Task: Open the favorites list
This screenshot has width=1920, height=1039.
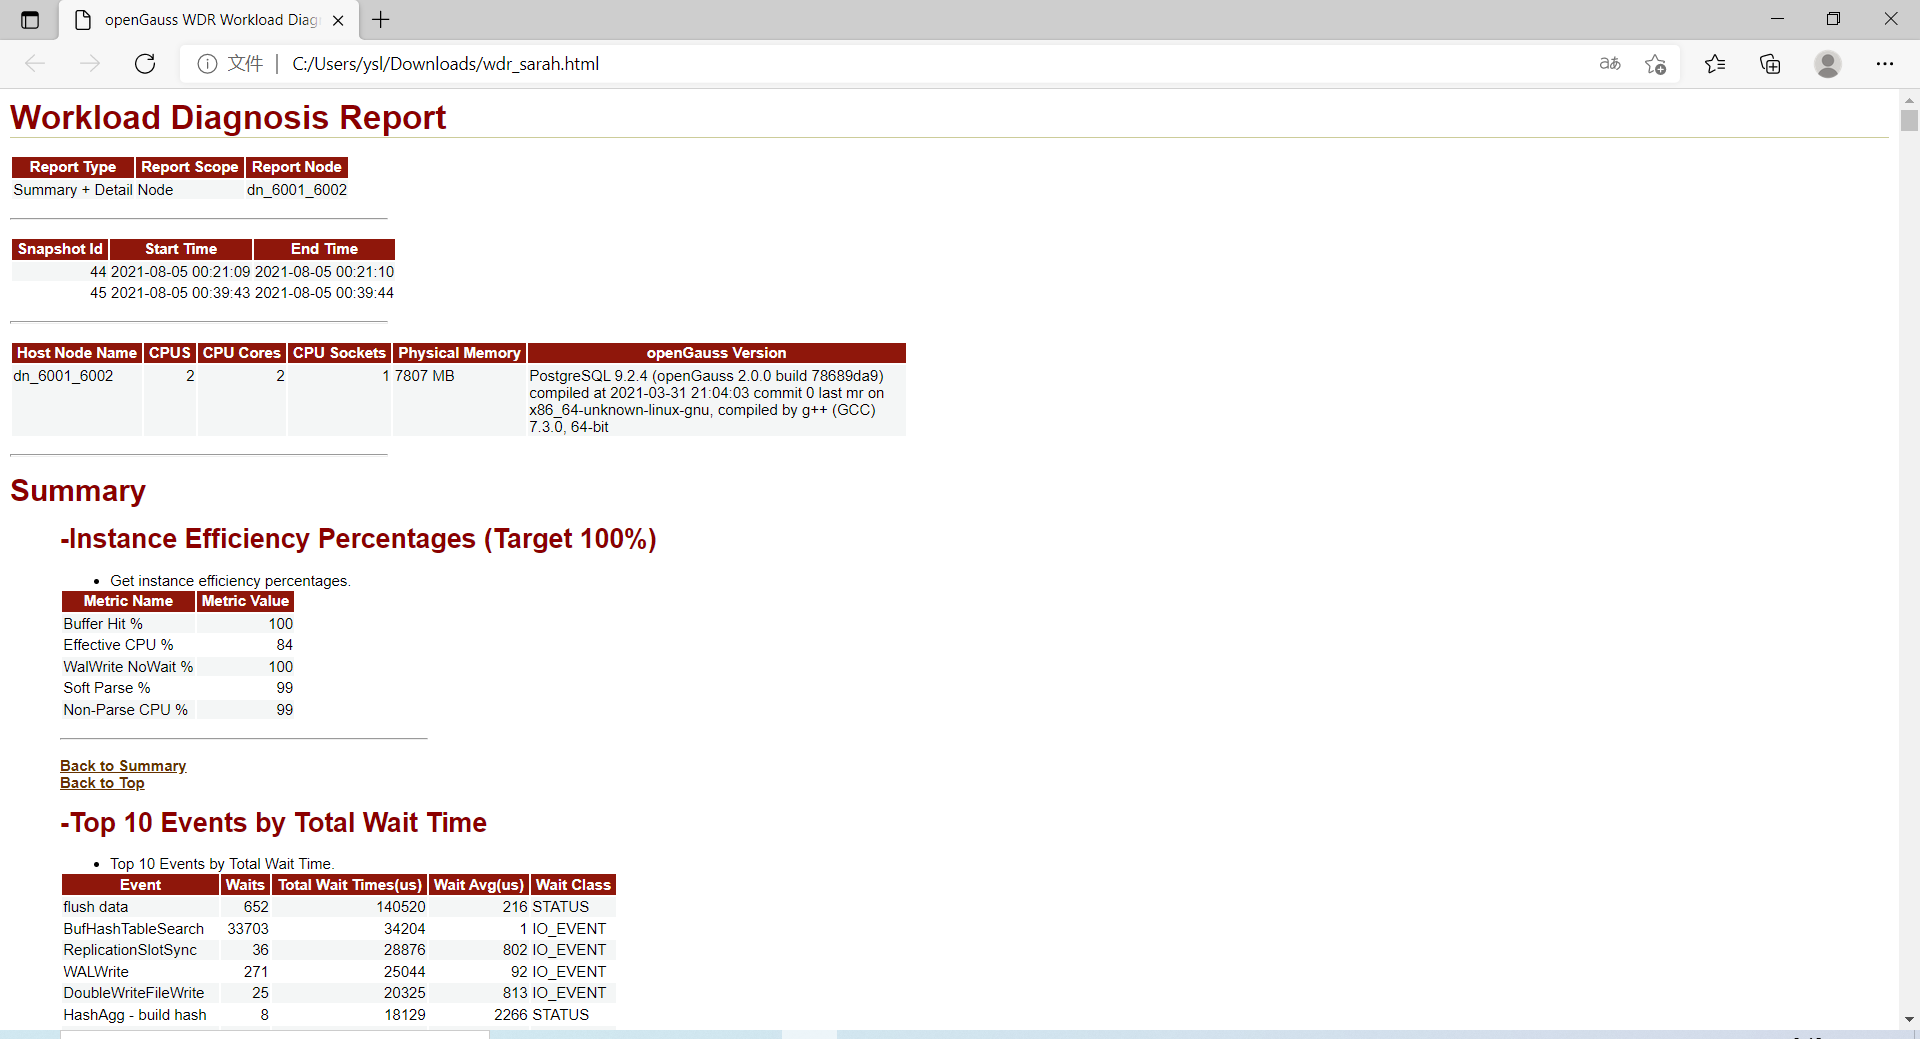Action: pos(1715,64)
